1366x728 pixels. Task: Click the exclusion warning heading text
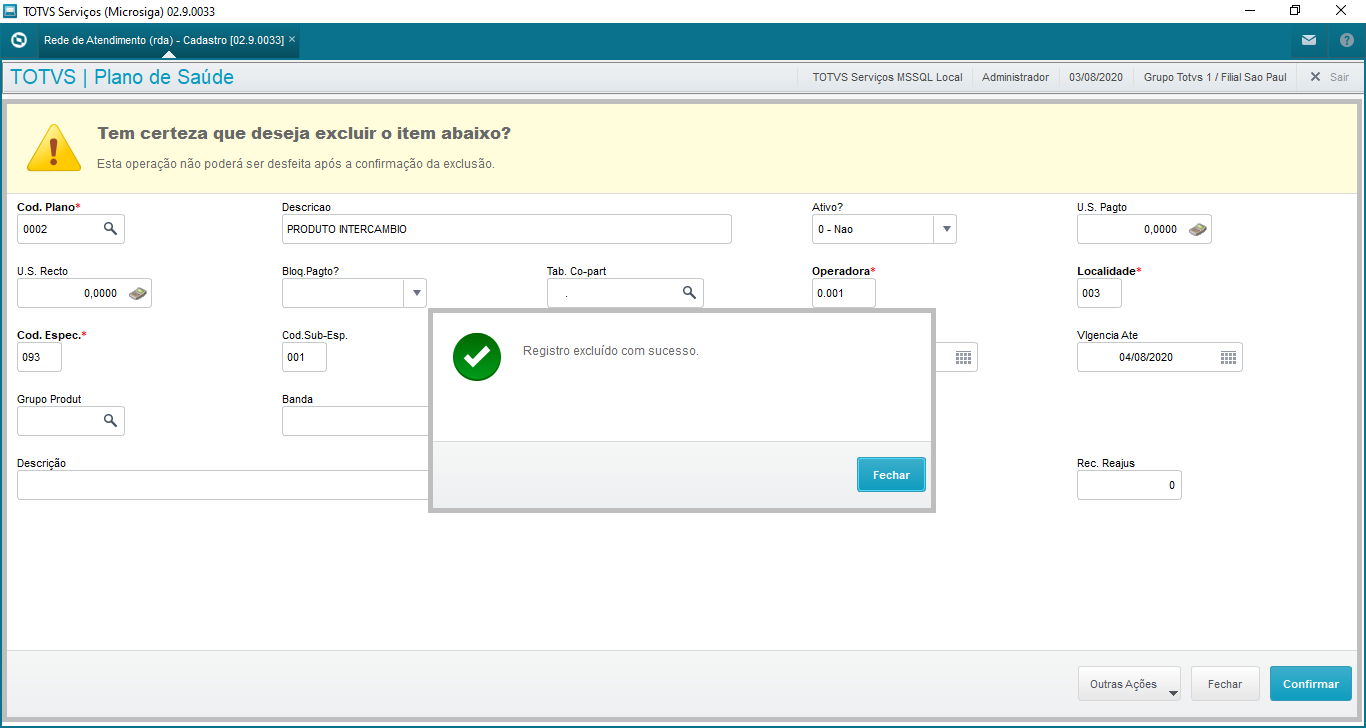(x=304, y=134)
